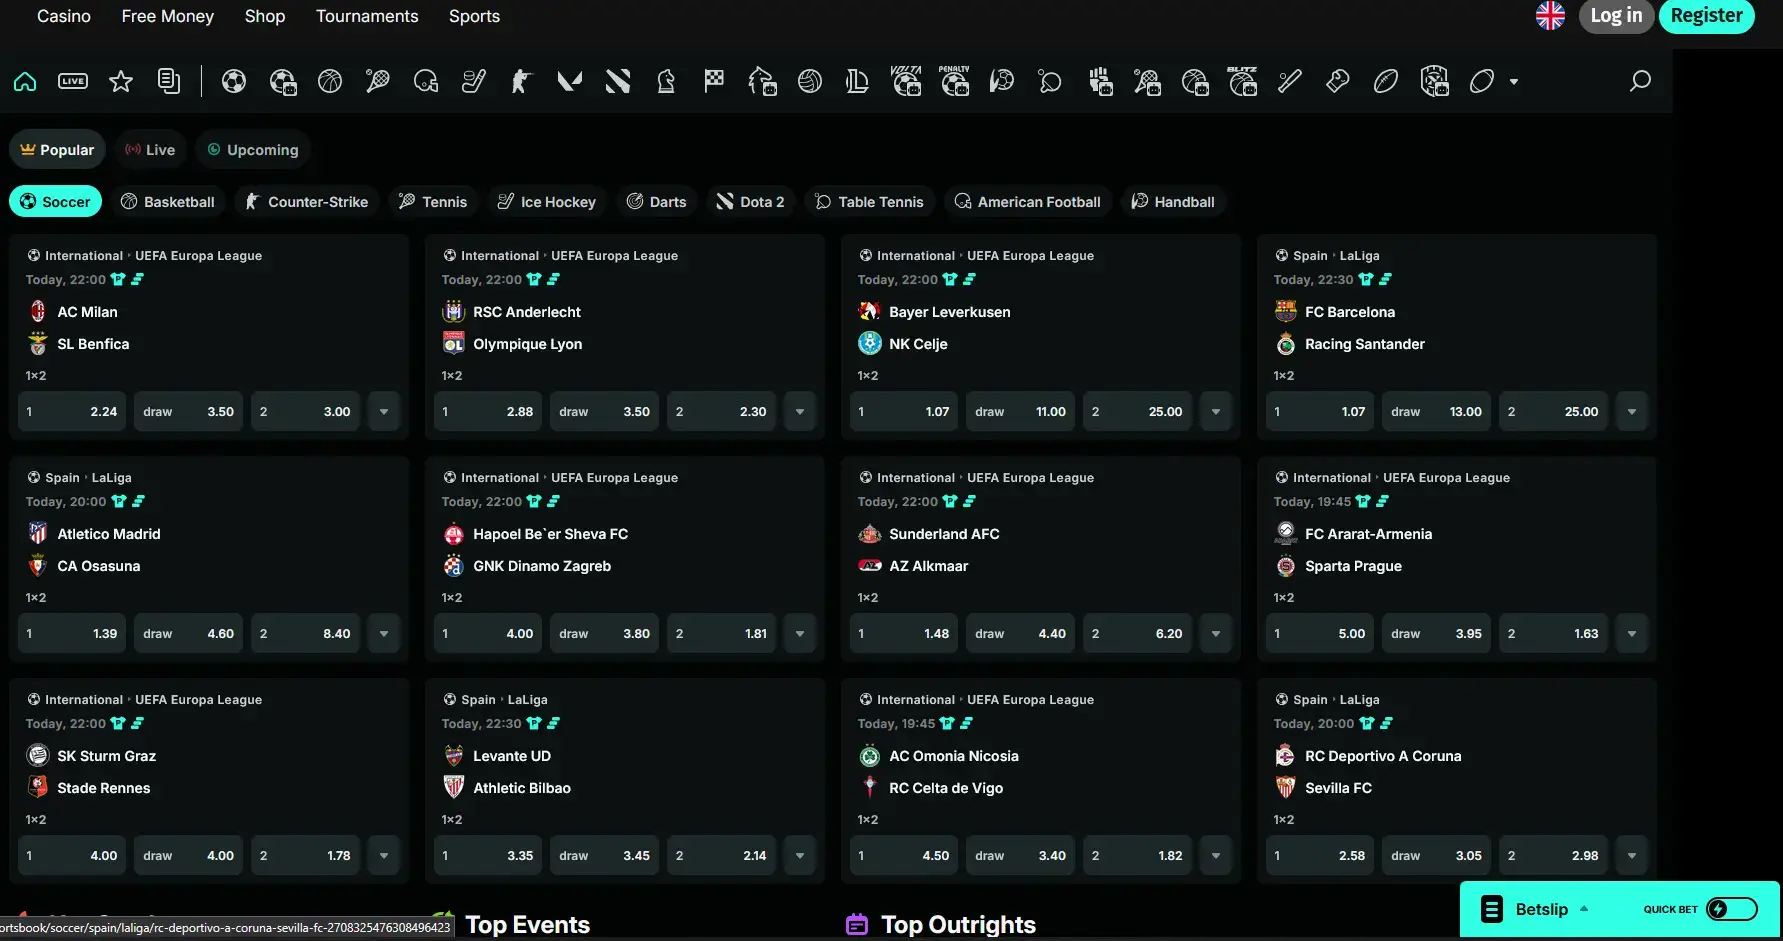Click the Register button

[x=1706, y=16]
